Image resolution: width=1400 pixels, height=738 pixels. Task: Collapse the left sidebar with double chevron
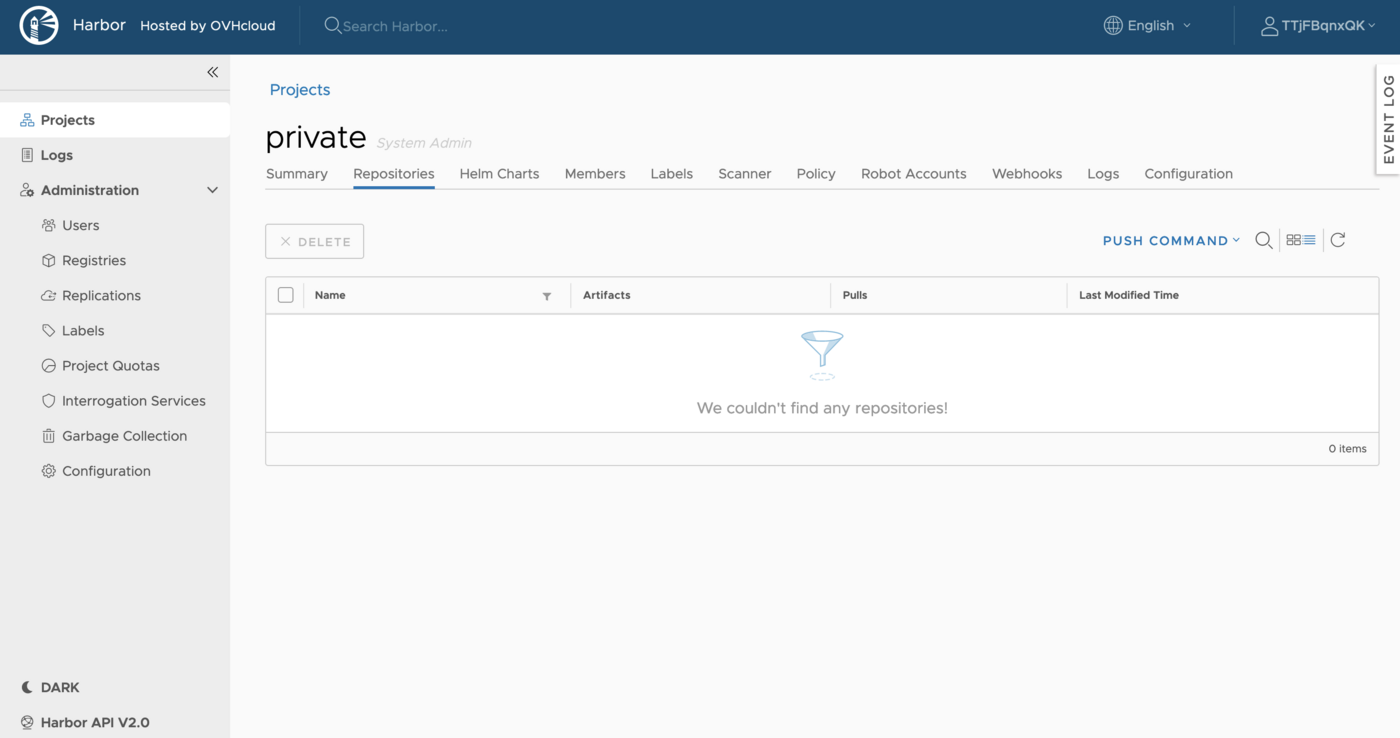coord(212,72)
